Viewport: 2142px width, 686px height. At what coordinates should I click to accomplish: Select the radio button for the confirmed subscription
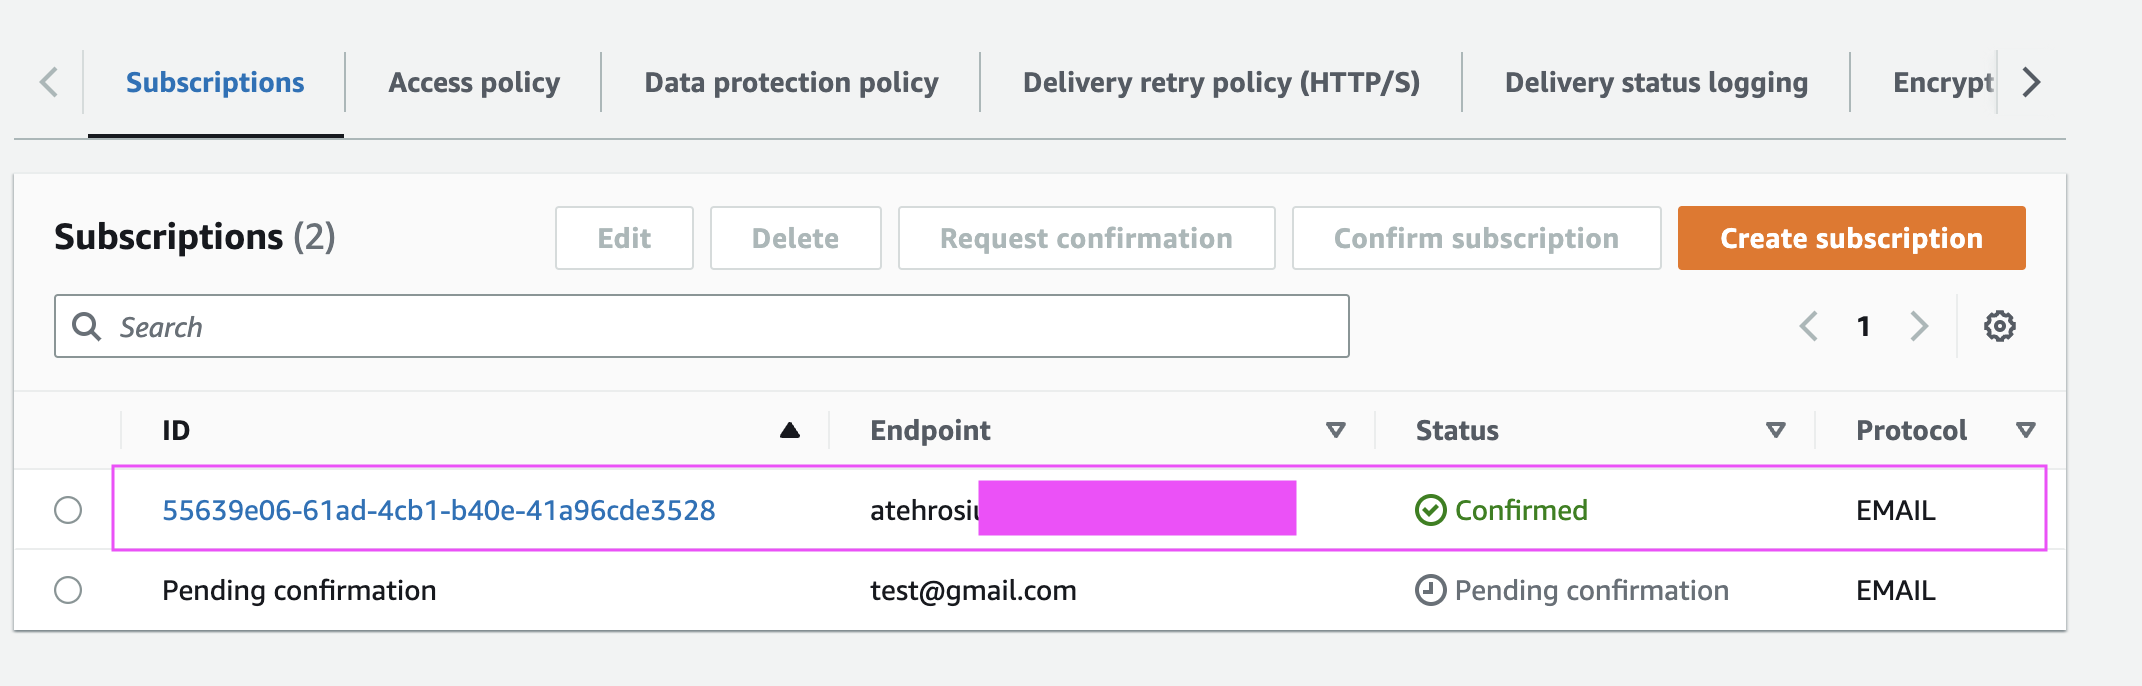click(x=68, y=510)
